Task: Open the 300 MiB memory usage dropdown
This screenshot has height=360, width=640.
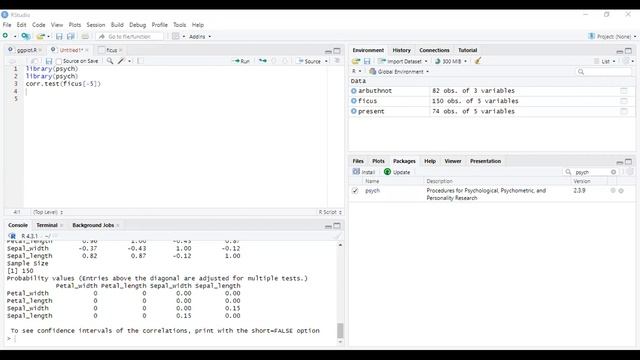Action: coord(451,61)
